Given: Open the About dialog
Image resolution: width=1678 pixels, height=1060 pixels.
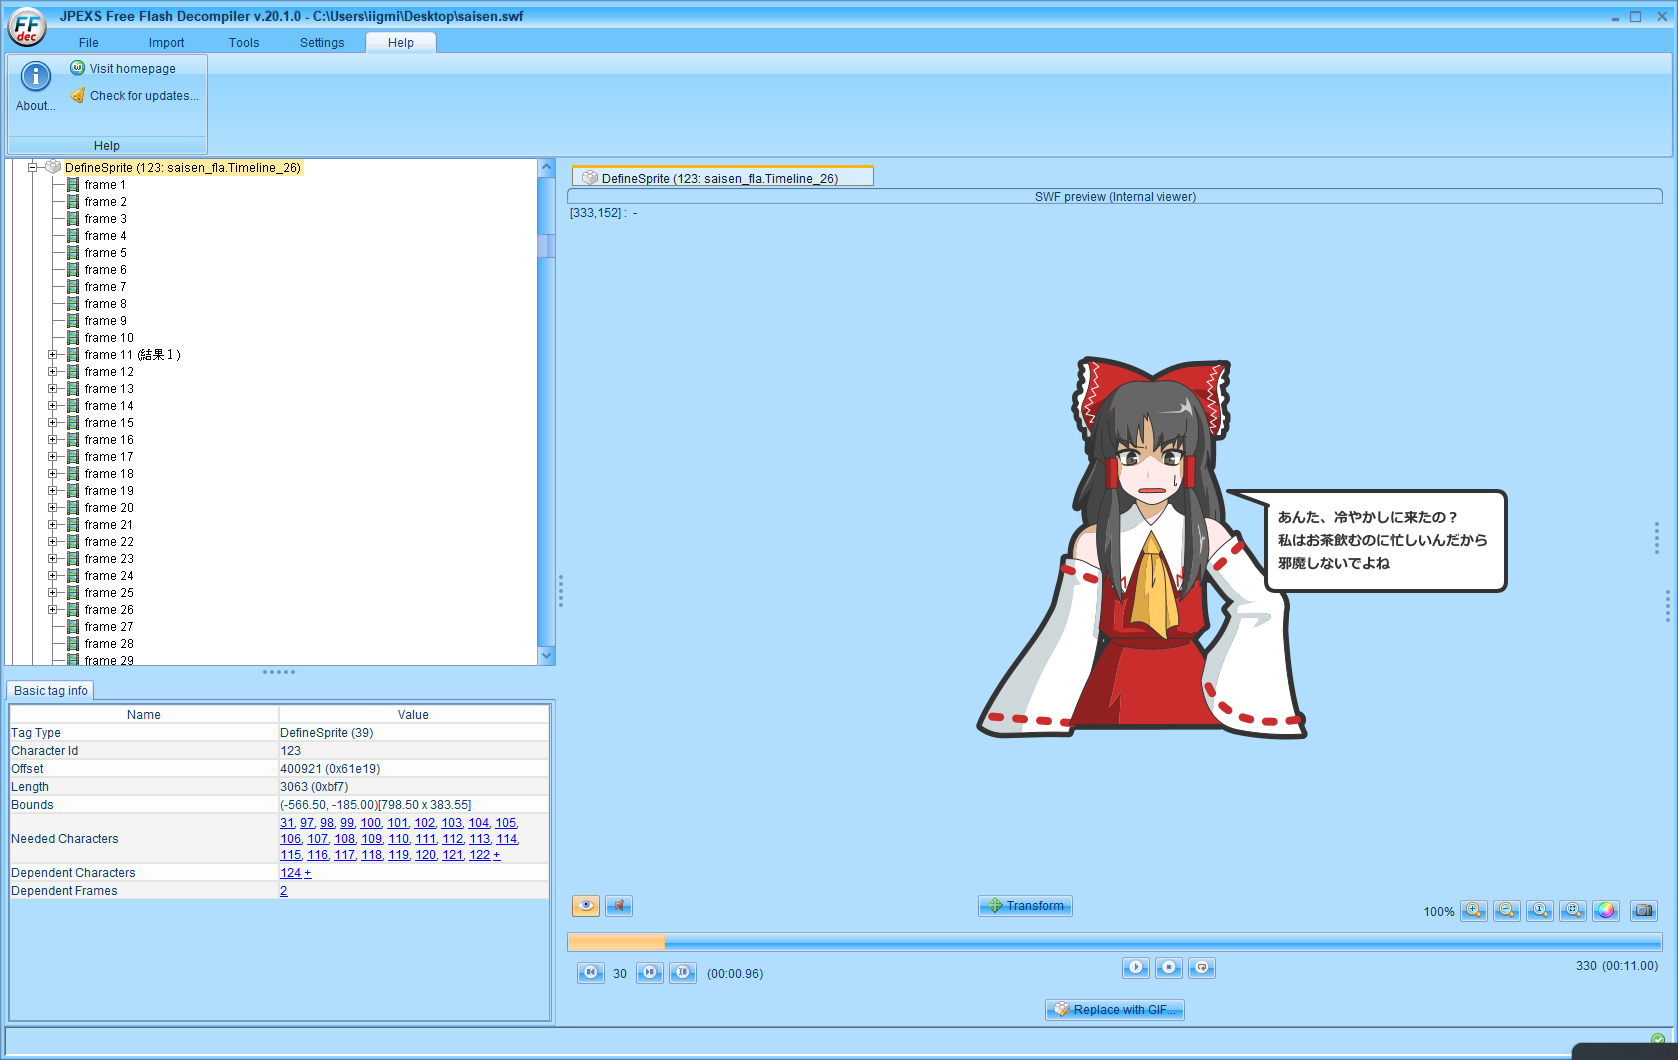Looking at the screenshot, I should click(35, 87).
